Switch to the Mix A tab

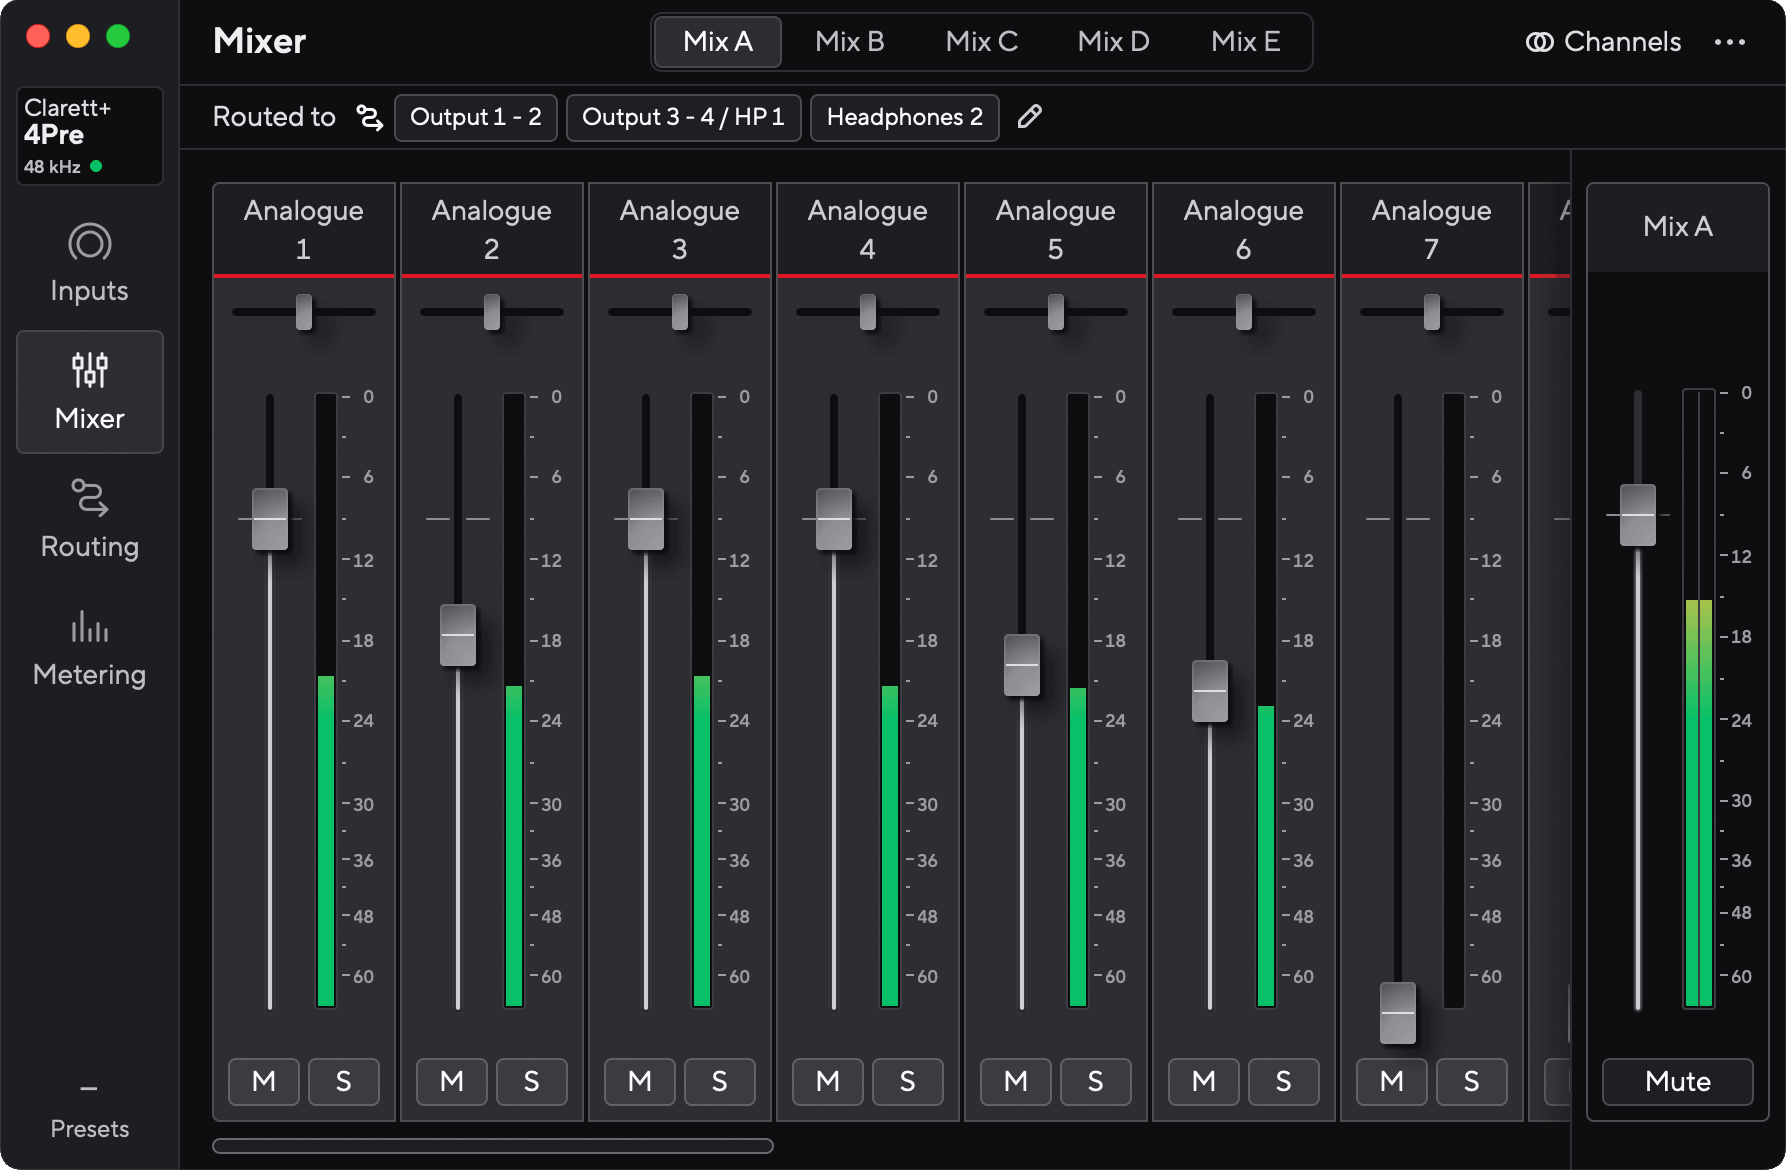718,41
